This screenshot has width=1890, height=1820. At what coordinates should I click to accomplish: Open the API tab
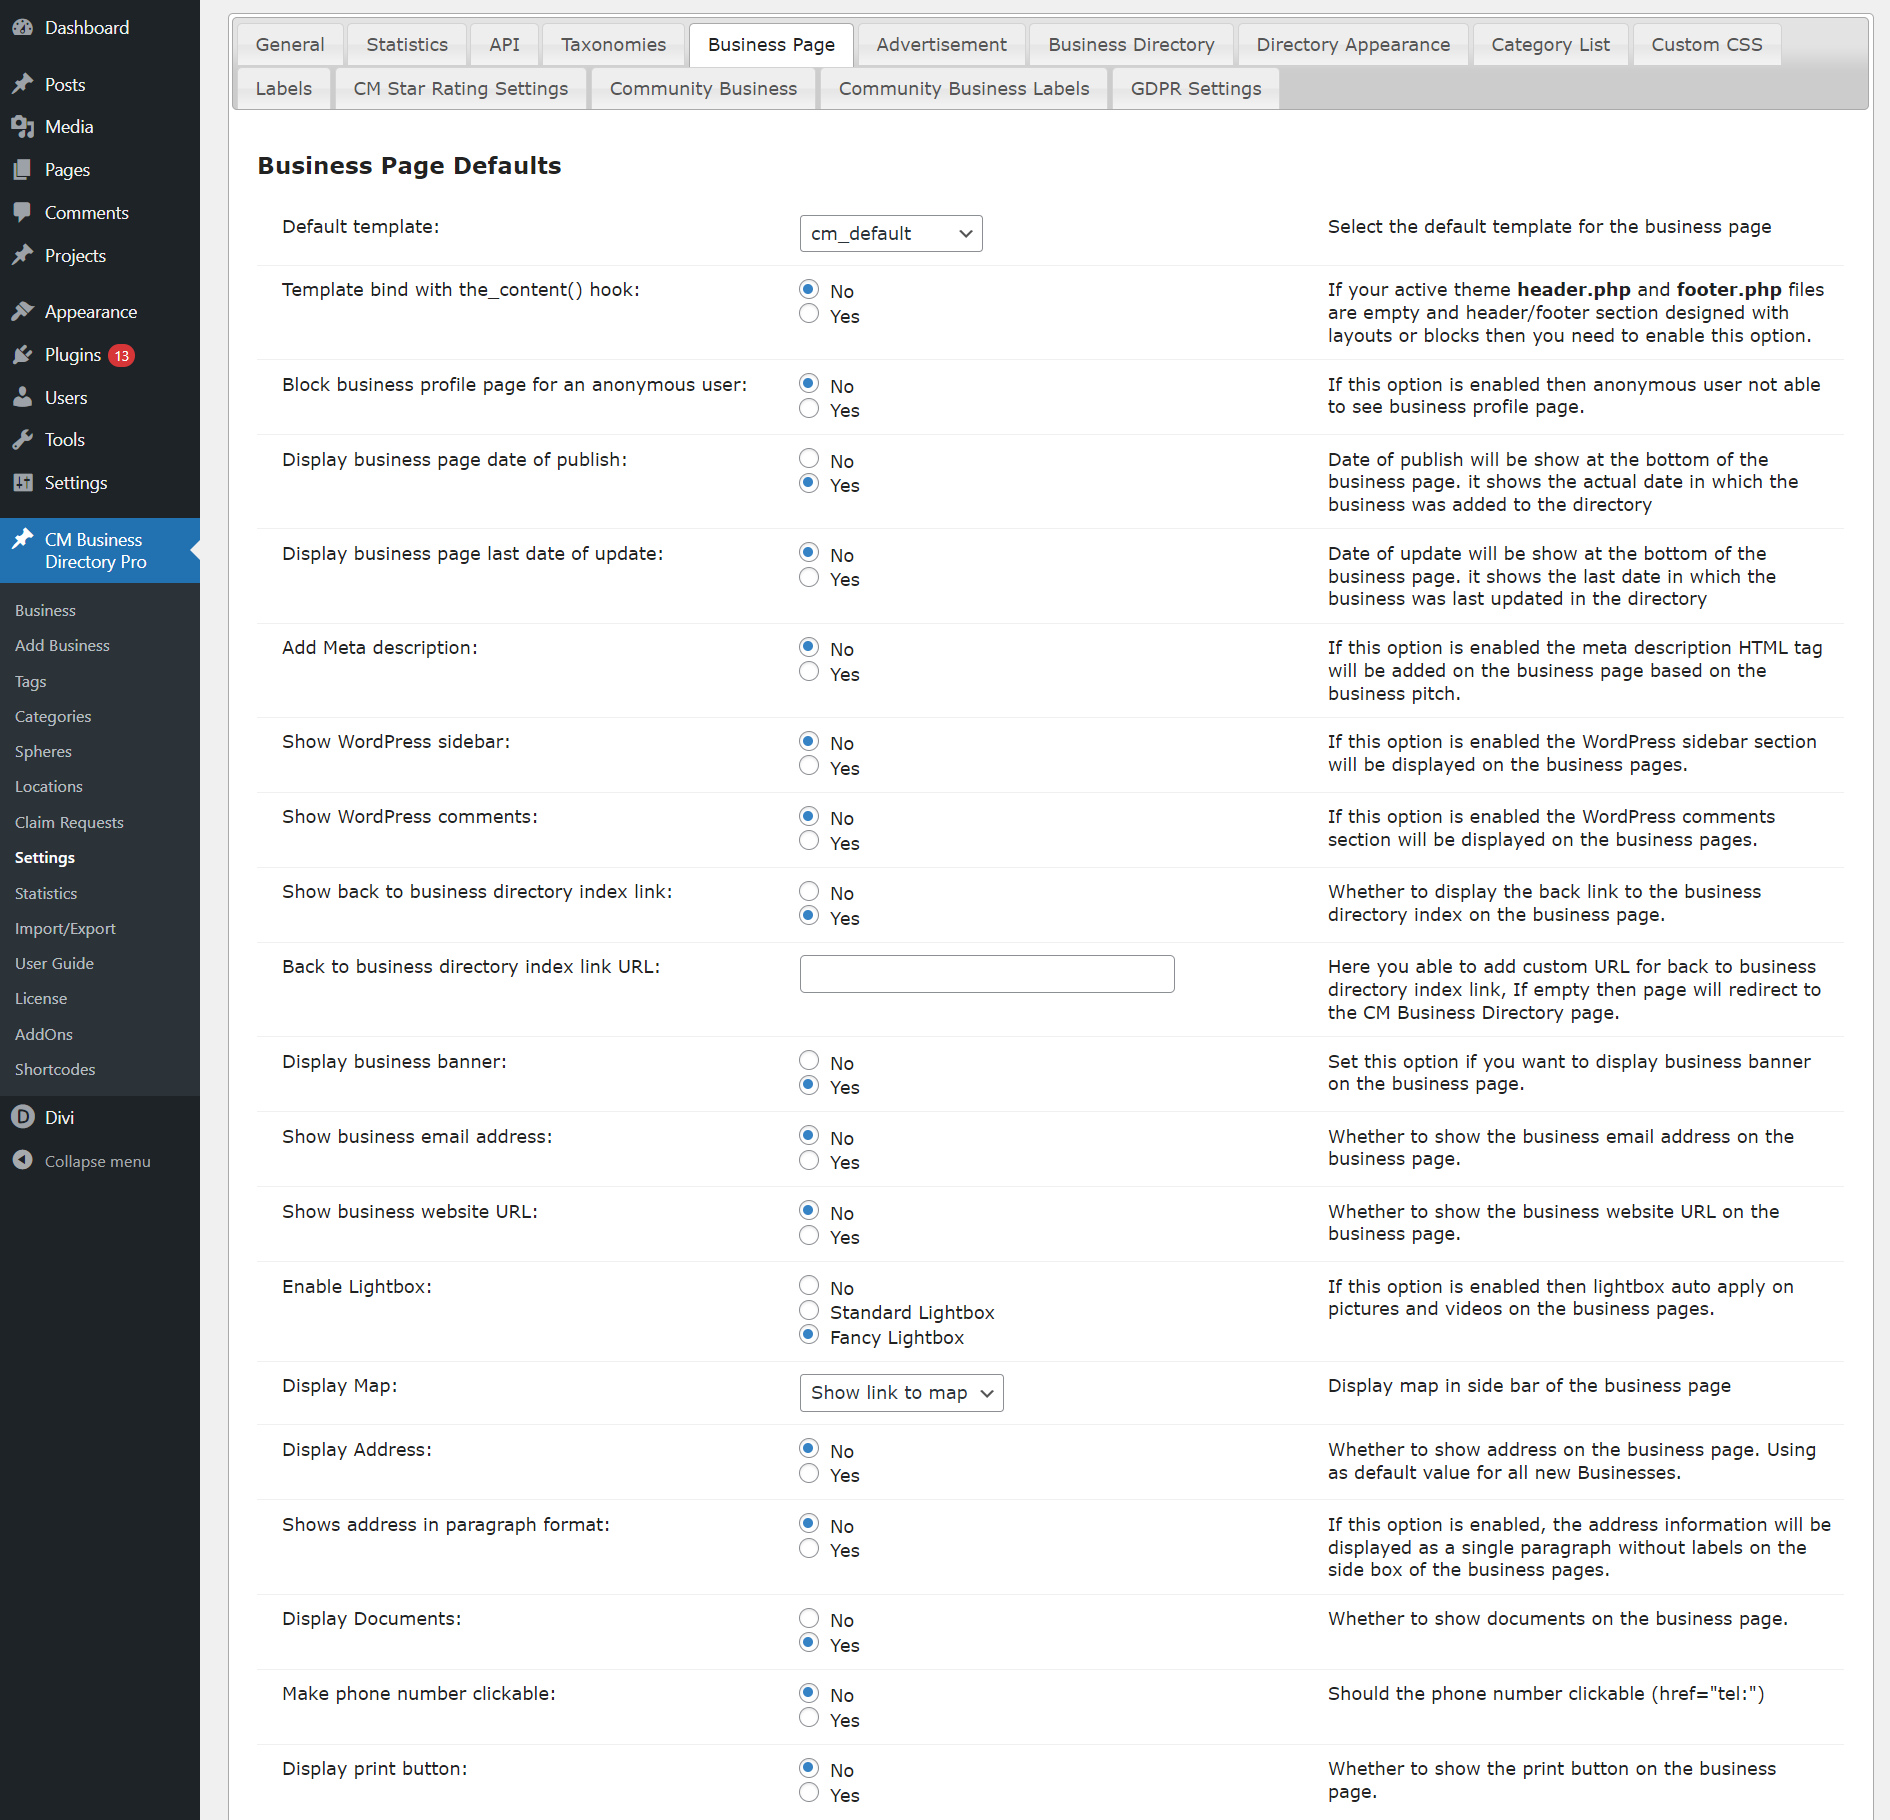point(505,44)
